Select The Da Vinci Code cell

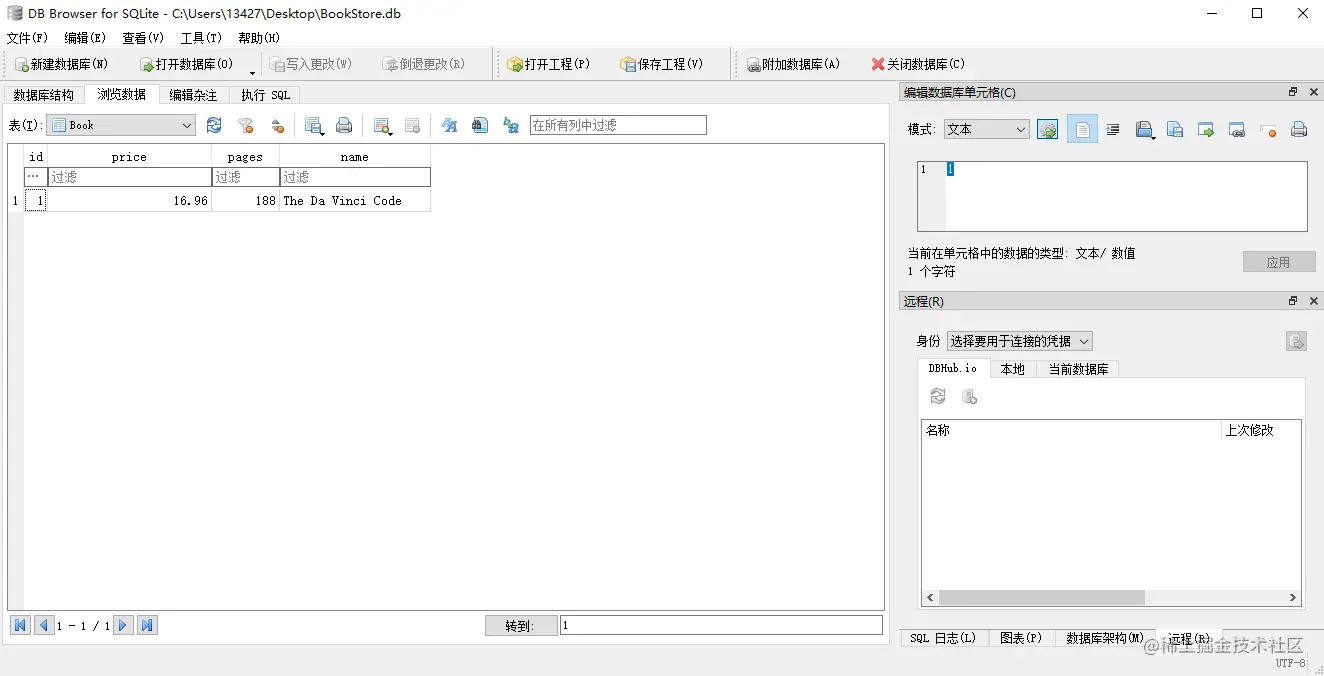(355, 200)
